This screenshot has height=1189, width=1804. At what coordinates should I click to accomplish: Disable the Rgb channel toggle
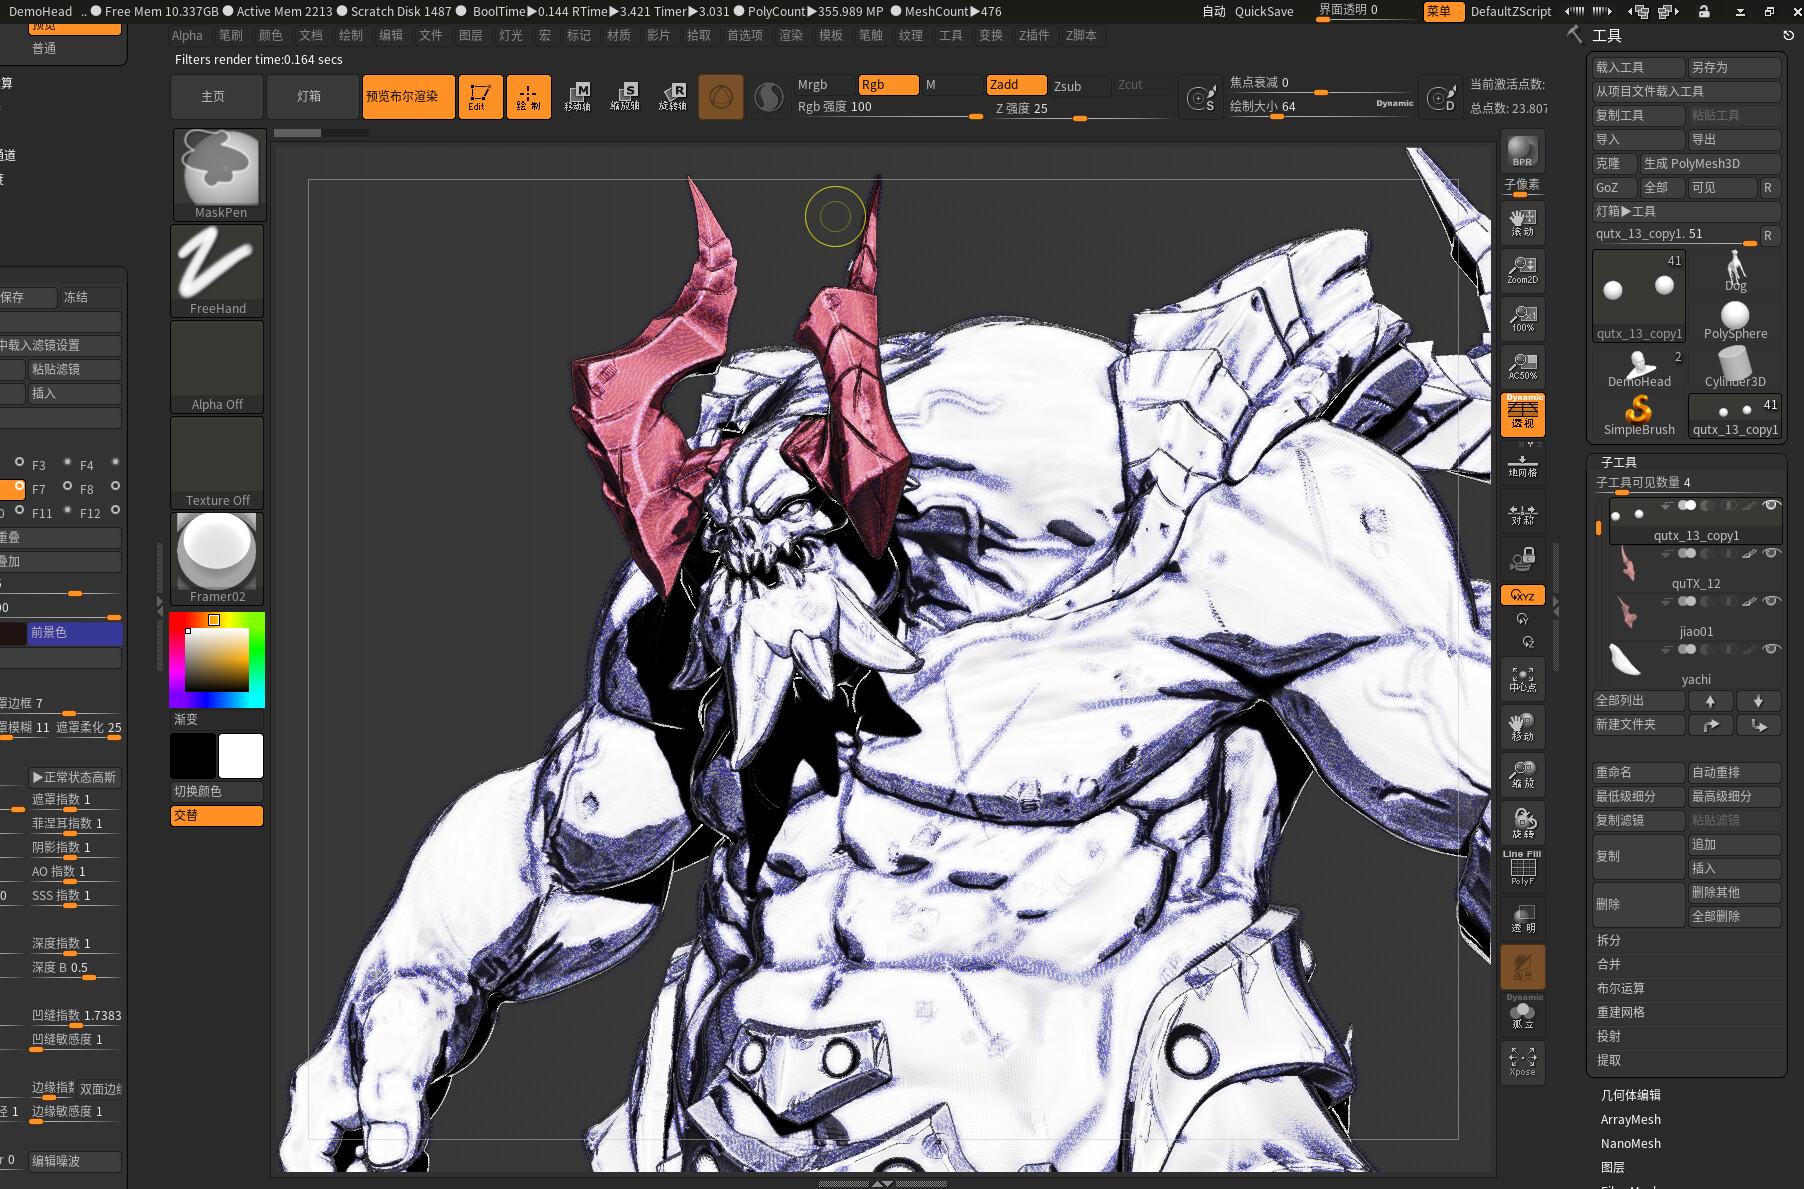pyautogui.click(x=887, y=84)
